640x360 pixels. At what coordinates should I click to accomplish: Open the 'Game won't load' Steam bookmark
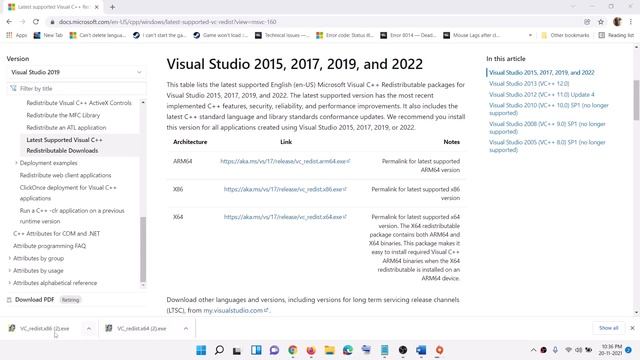220,36
